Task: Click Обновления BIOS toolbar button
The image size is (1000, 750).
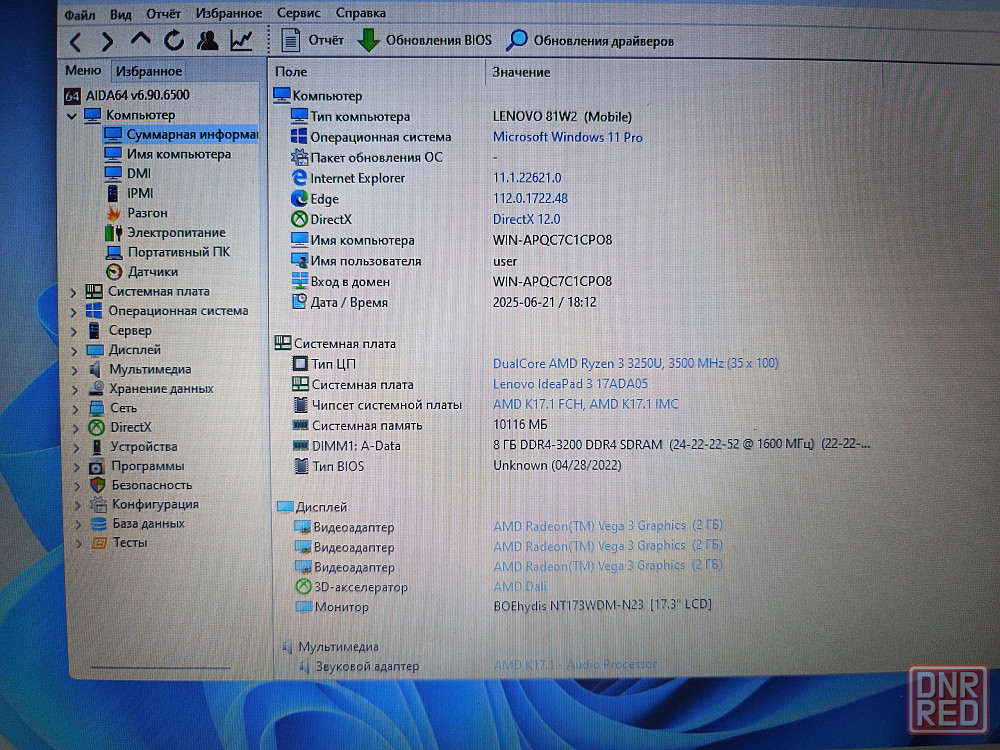Action: [424, 41]
